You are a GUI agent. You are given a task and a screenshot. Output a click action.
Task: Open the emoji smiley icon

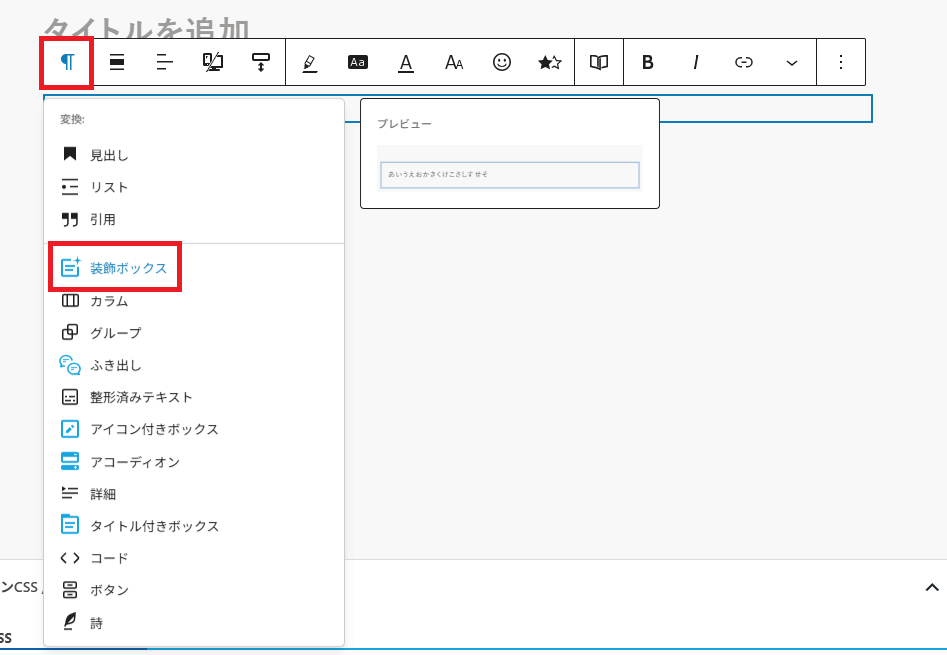pos(502,62)
